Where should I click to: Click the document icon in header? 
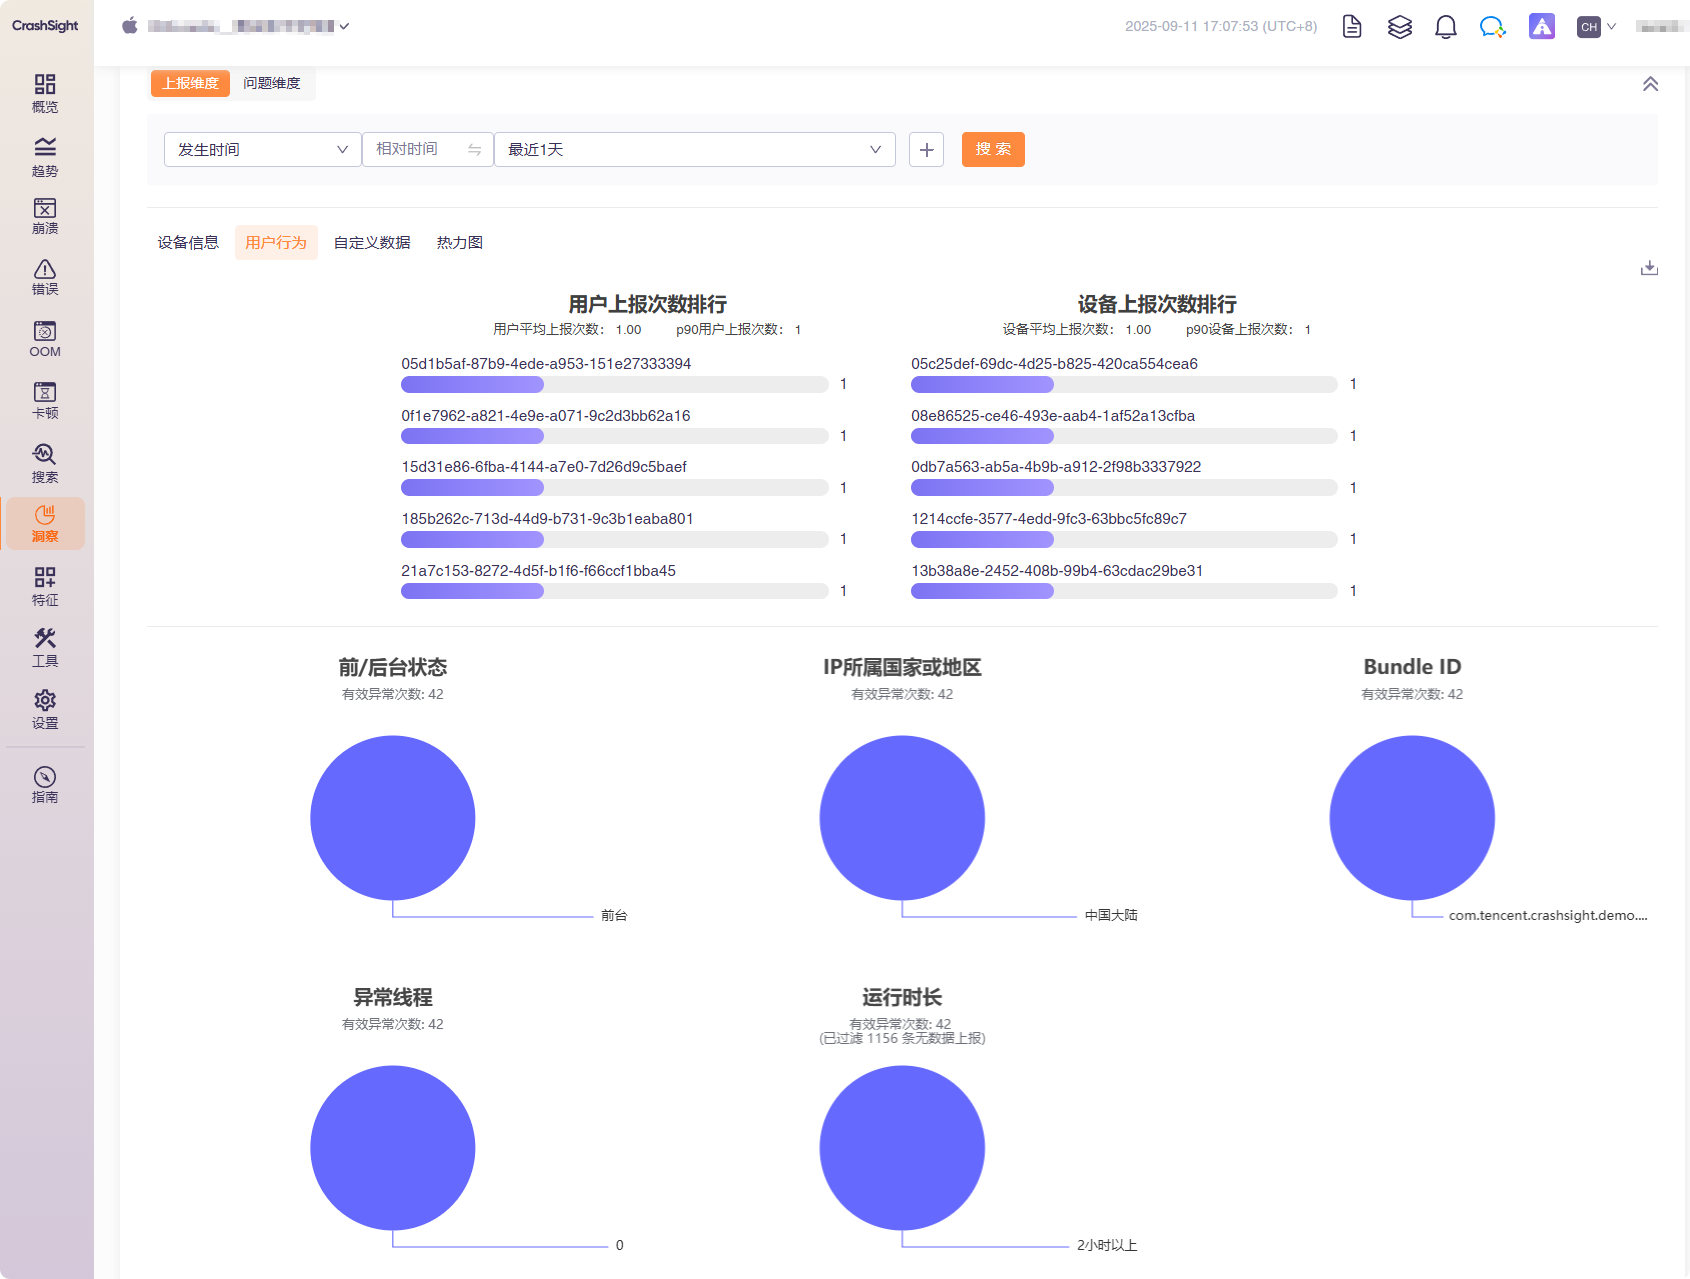pyautogui.click(x=1352, y=27)
